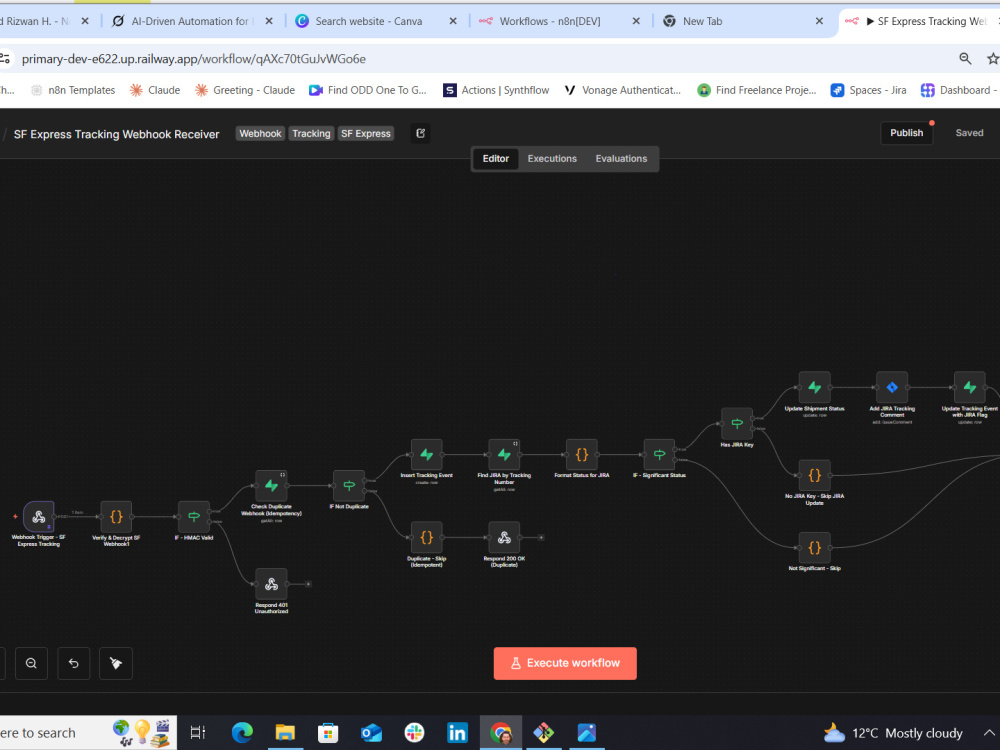Open the n8n Templates bookmark
Image resolution: width=1000 pixels, height=750 pixels.
(x=73, y=90)
